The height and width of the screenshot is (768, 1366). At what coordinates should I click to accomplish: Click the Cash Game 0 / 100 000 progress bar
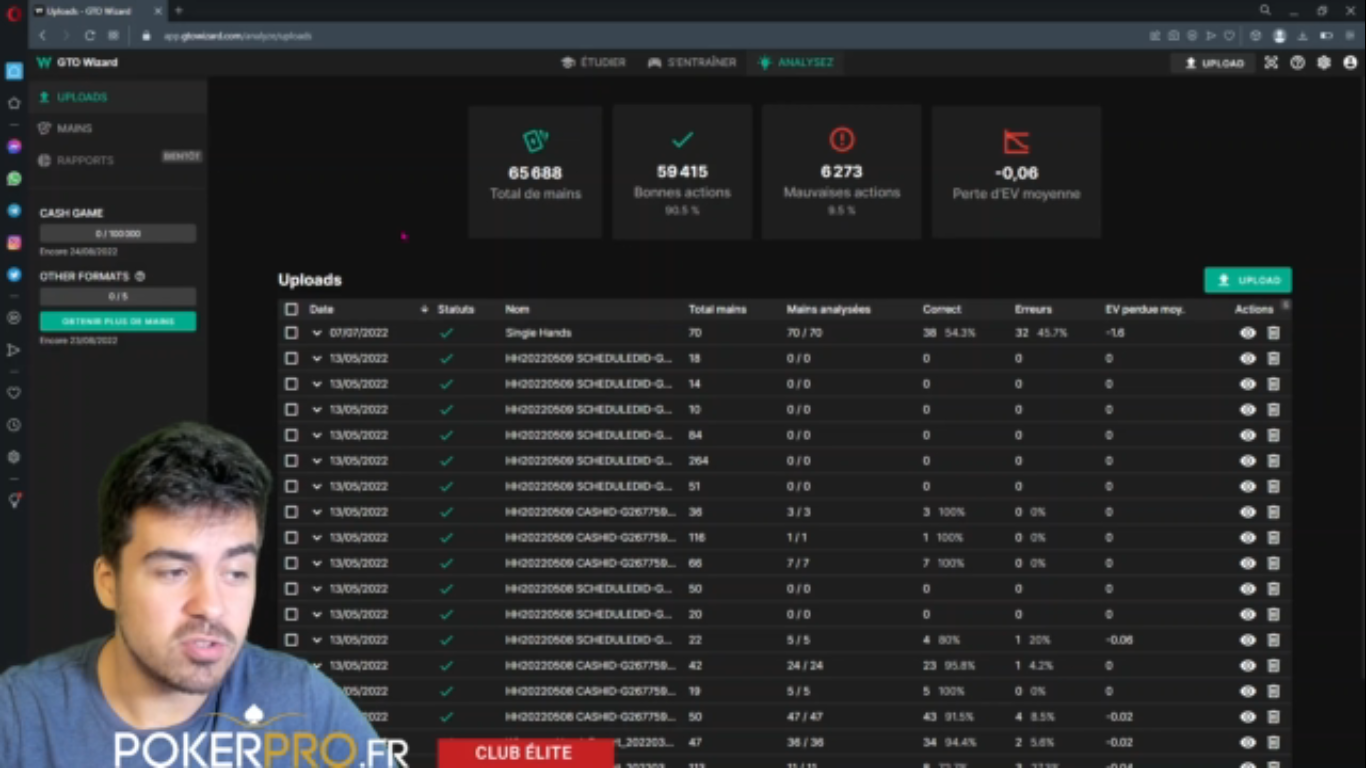(x=118, y=234)
